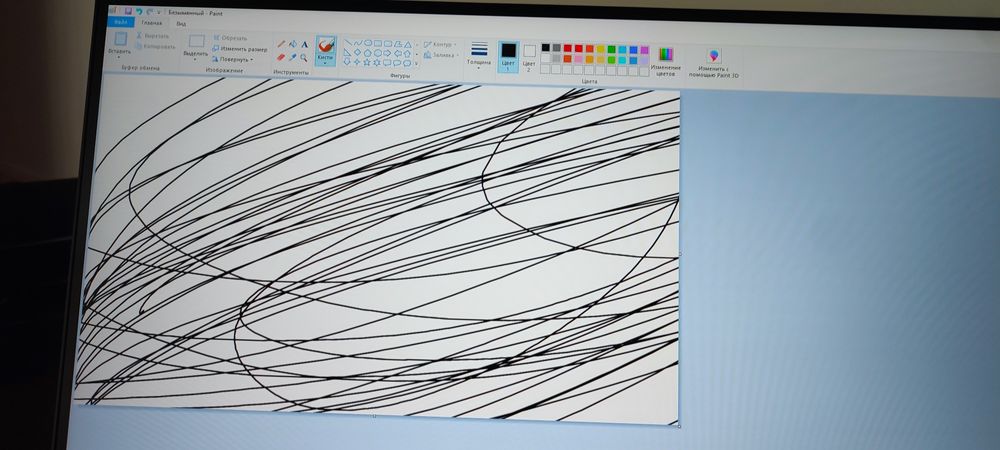Click the Копировать button
The width and height of the screenshot is (1000, 450).
[155, 47]
